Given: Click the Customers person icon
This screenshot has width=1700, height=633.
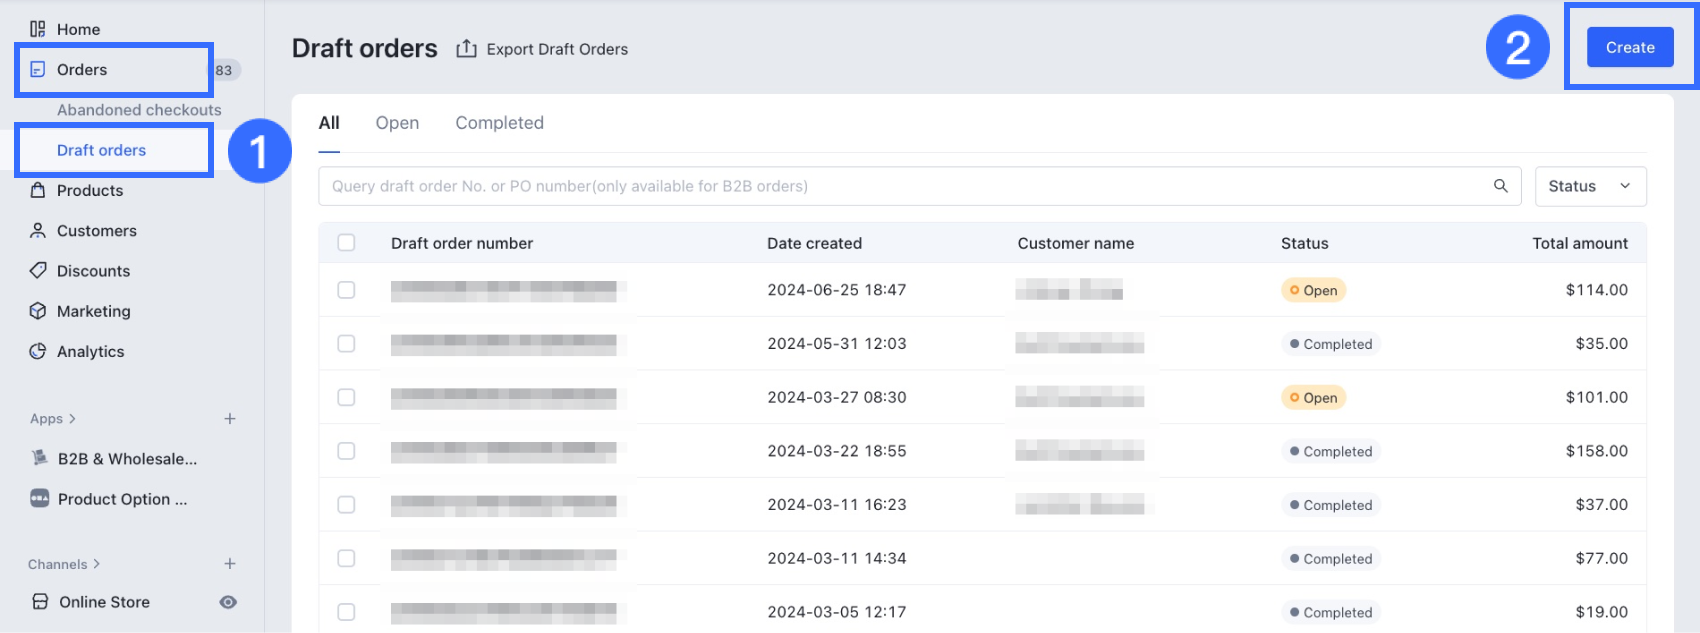Looking at the screenshot, I should [x=38, y=231].
